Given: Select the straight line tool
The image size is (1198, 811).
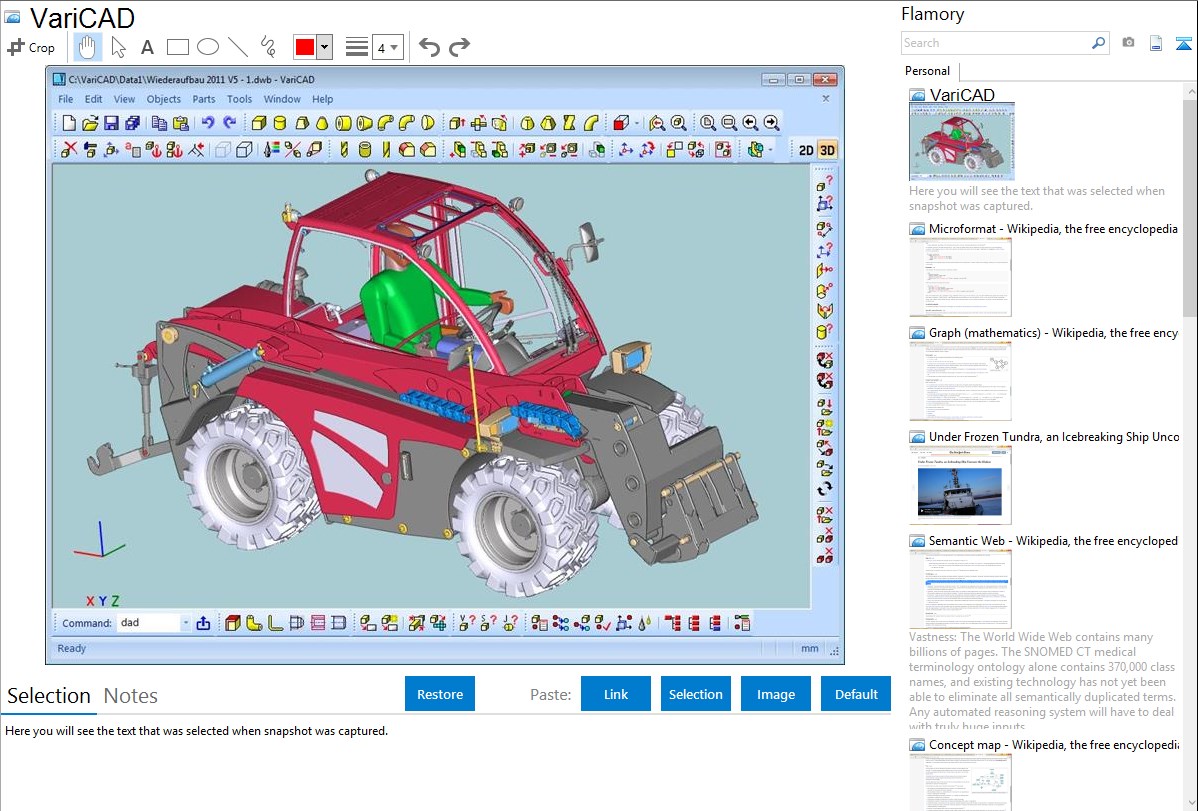Looking at the screenshot, I should (x=238, y=47).
